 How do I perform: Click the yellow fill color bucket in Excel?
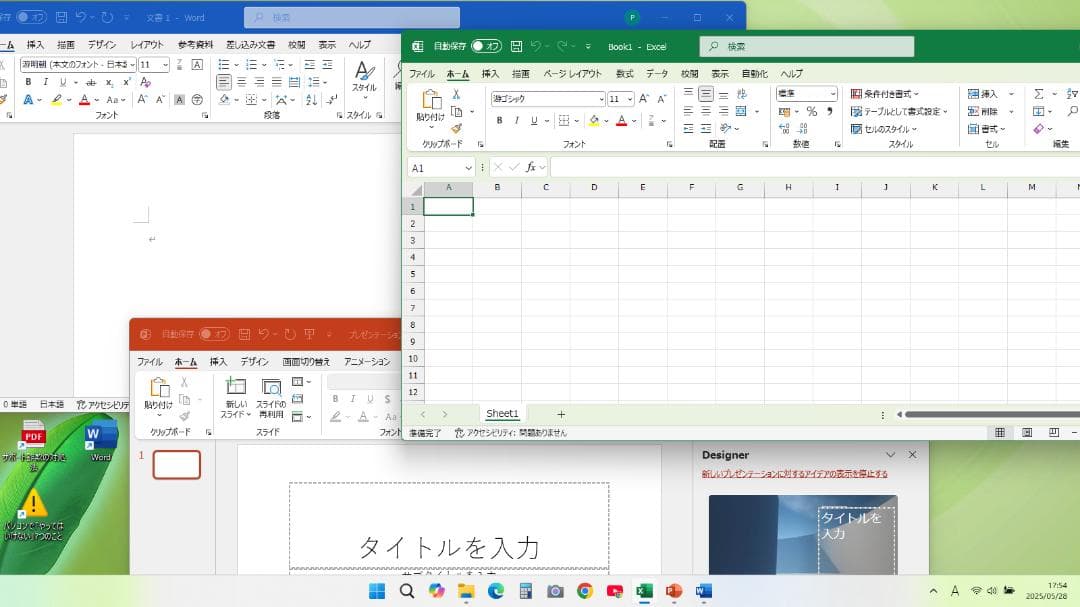(x=593, y=121)
